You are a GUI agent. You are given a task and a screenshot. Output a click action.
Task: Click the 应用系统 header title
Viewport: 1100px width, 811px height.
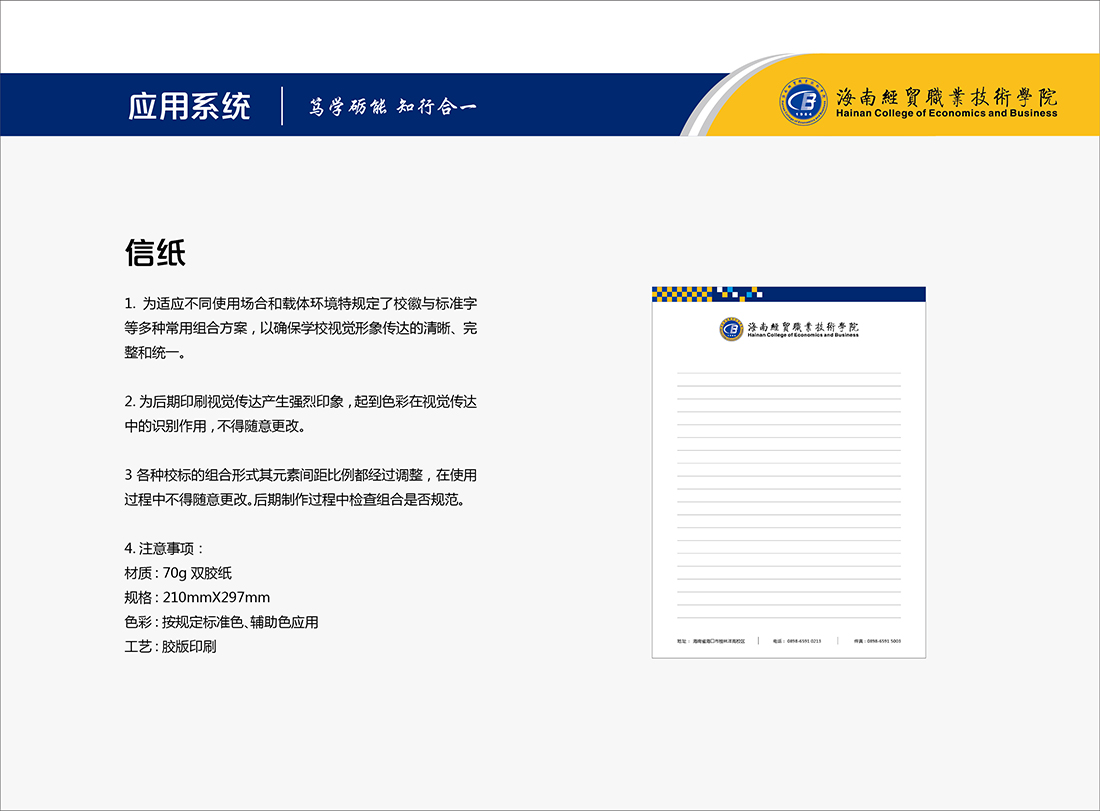coord(189,106)
